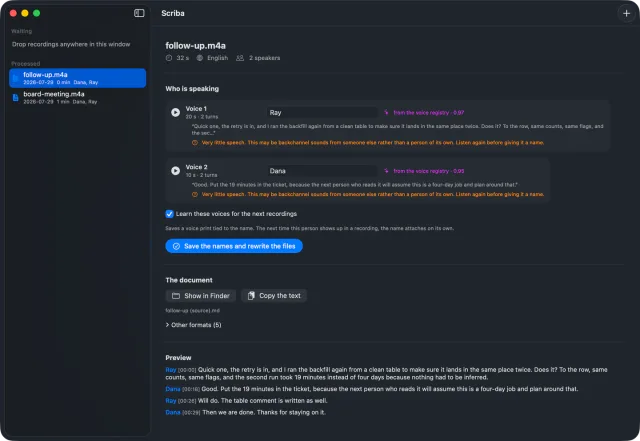Minimize the window with yellow button
The height and width of the screenshot is (441, 640).
click(24, 13)
